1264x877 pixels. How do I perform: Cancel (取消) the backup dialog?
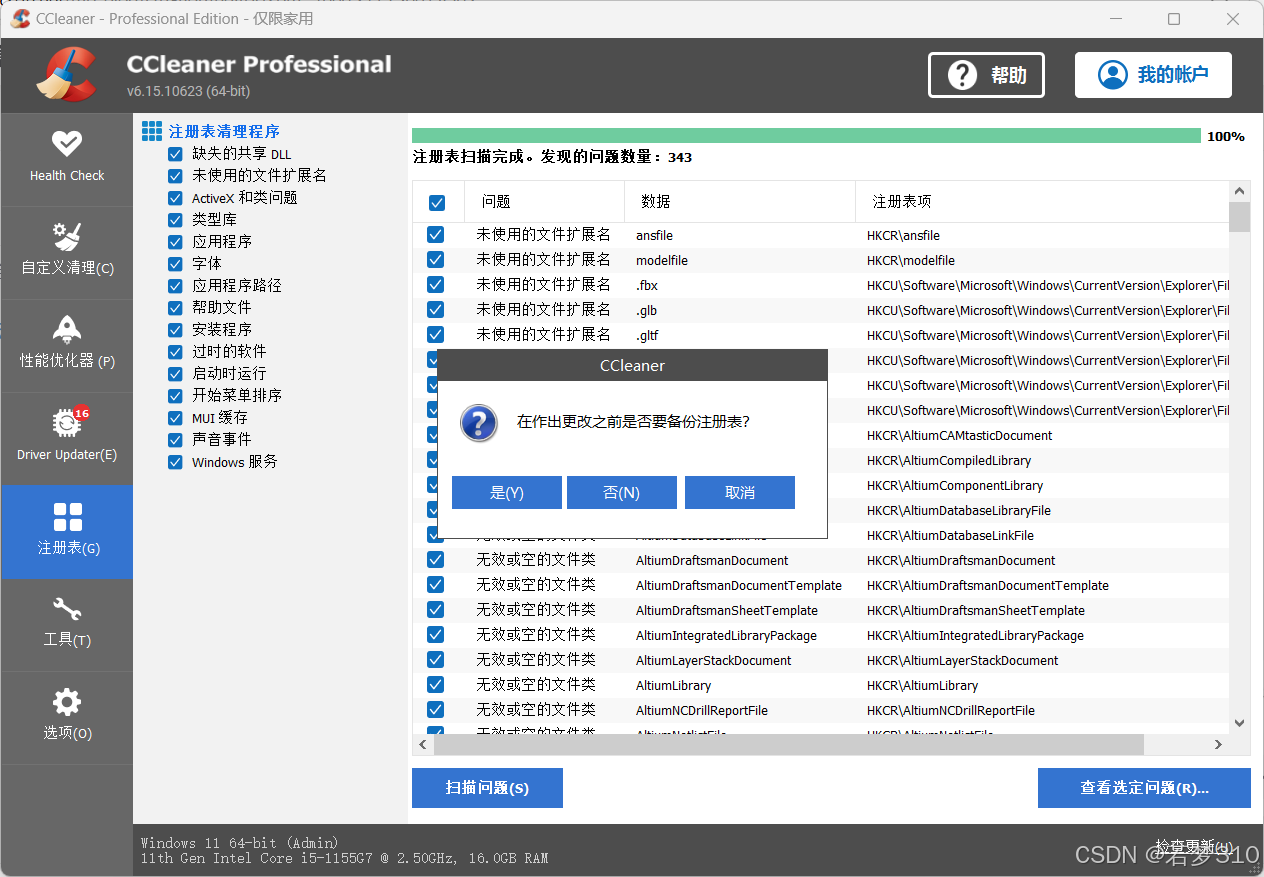740,492
